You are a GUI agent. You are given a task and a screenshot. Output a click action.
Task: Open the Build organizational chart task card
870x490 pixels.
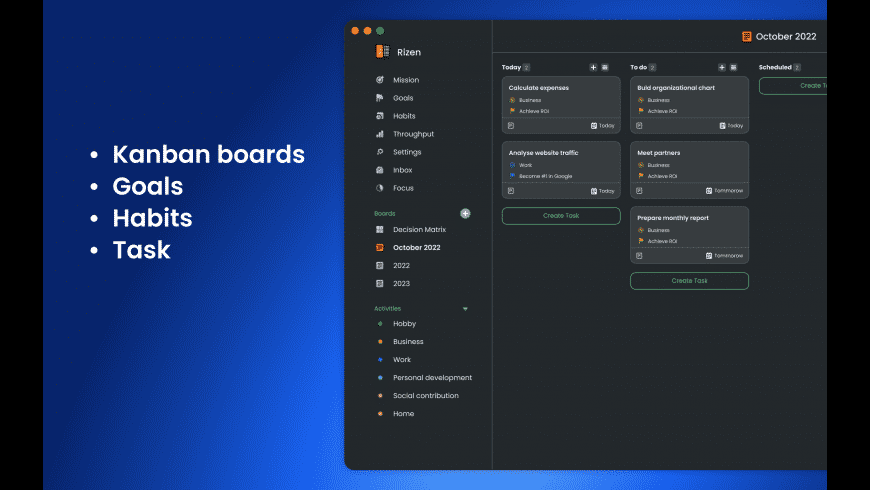pyautogui.click(x=689, y=105)
